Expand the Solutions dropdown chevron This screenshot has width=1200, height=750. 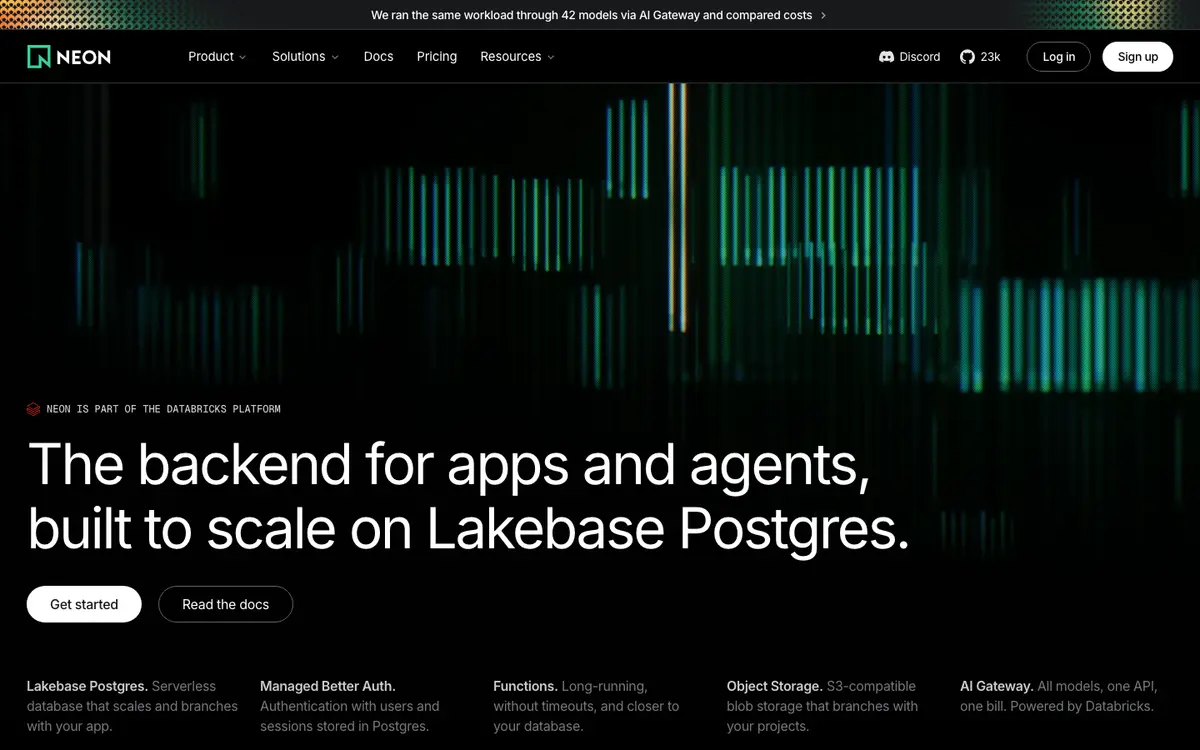pyautogui.click(x=335, y=57)
